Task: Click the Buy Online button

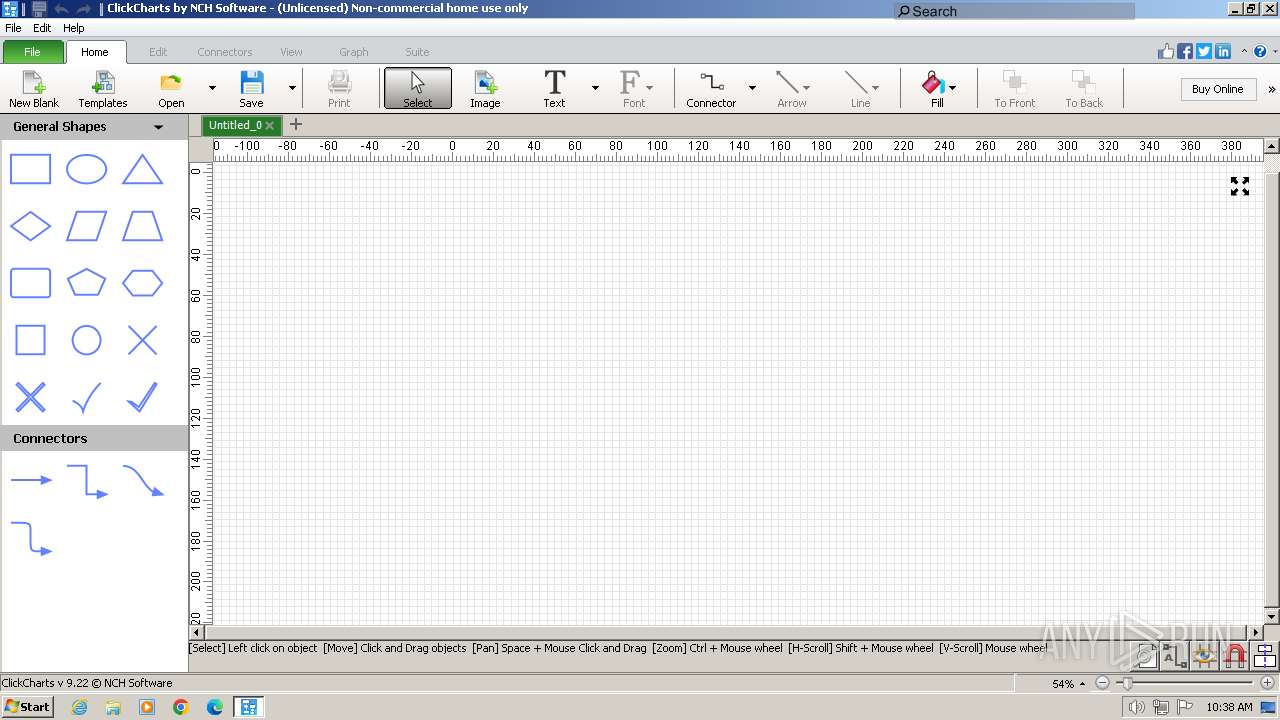Action: click(1217, 89)
